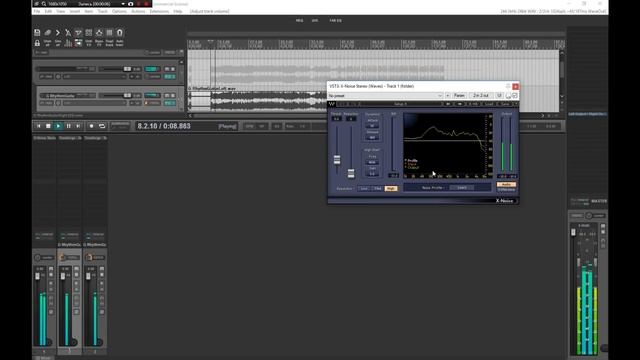
Task: Pin the X-Noise FX window on top
Action: (x=508, y=86)
